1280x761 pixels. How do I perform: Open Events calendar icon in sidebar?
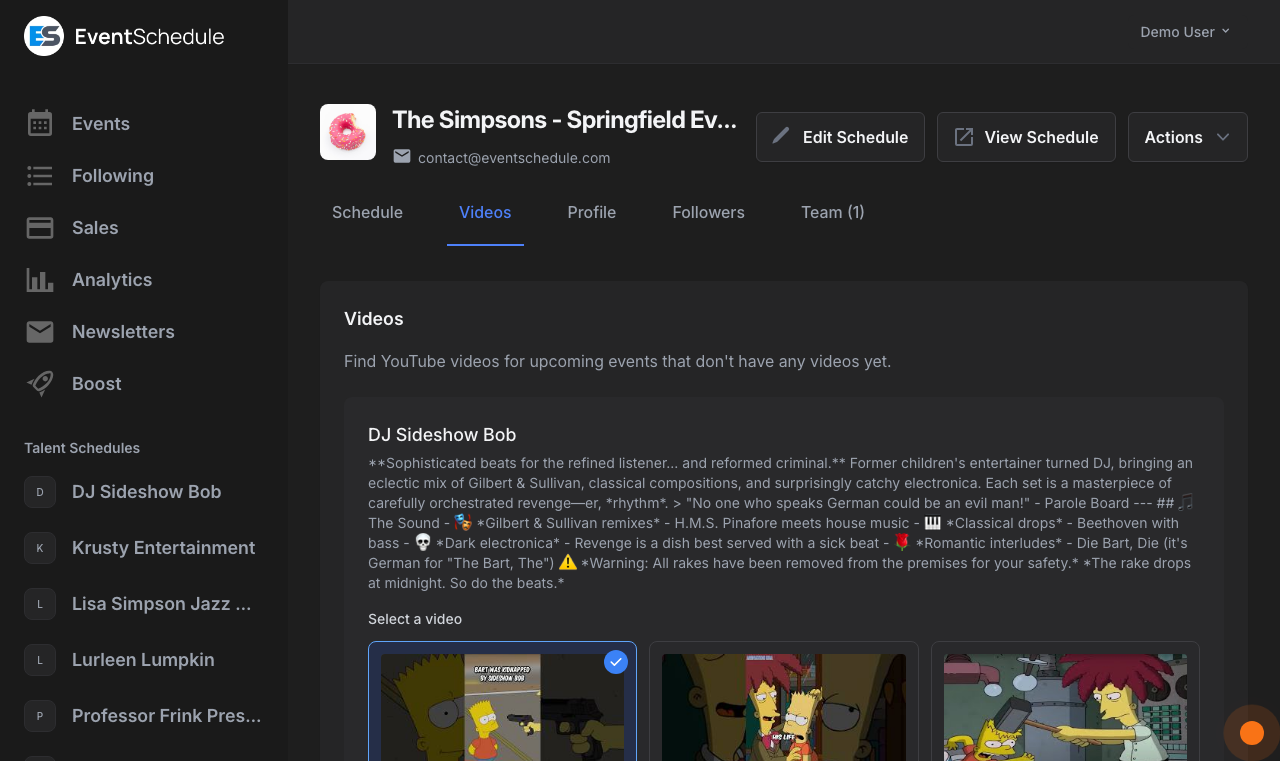(x=40, y=123)
